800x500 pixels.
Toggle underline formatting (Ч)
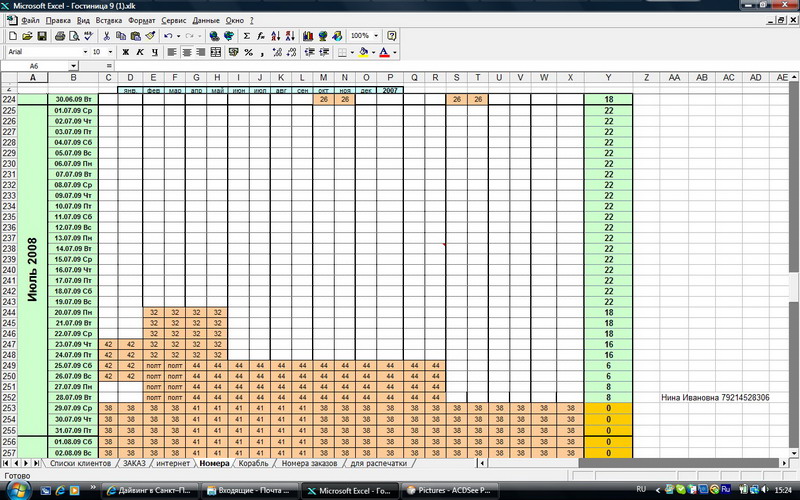[x=154, y=52]
